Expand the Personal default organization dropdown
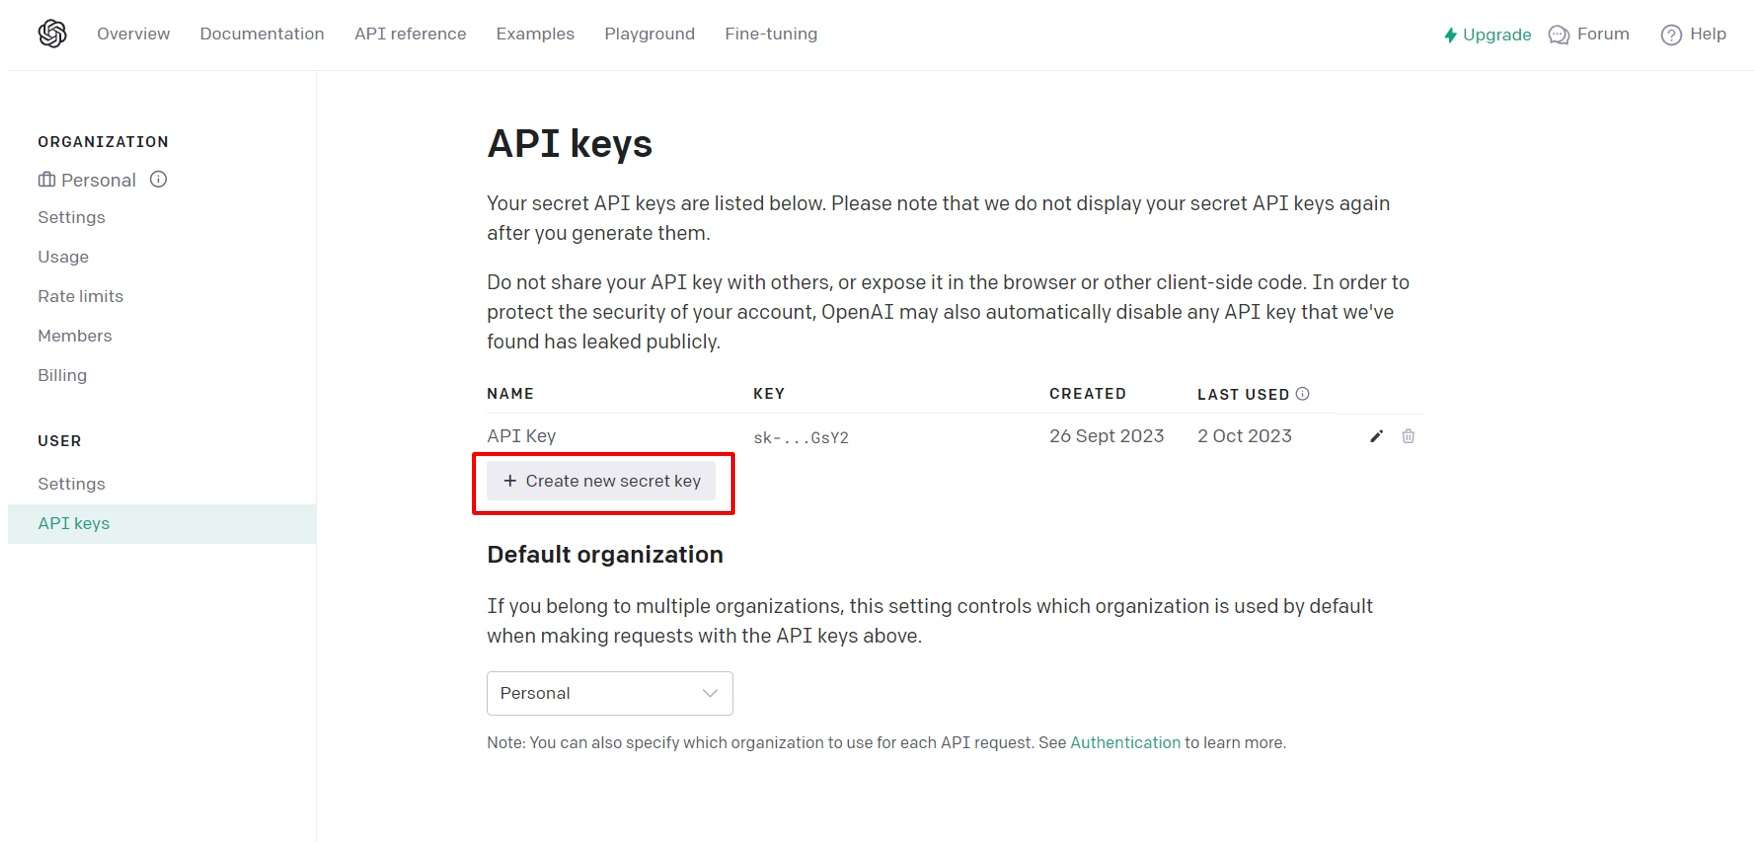This screenshot has width=1754, height=842. click(610, 693)
